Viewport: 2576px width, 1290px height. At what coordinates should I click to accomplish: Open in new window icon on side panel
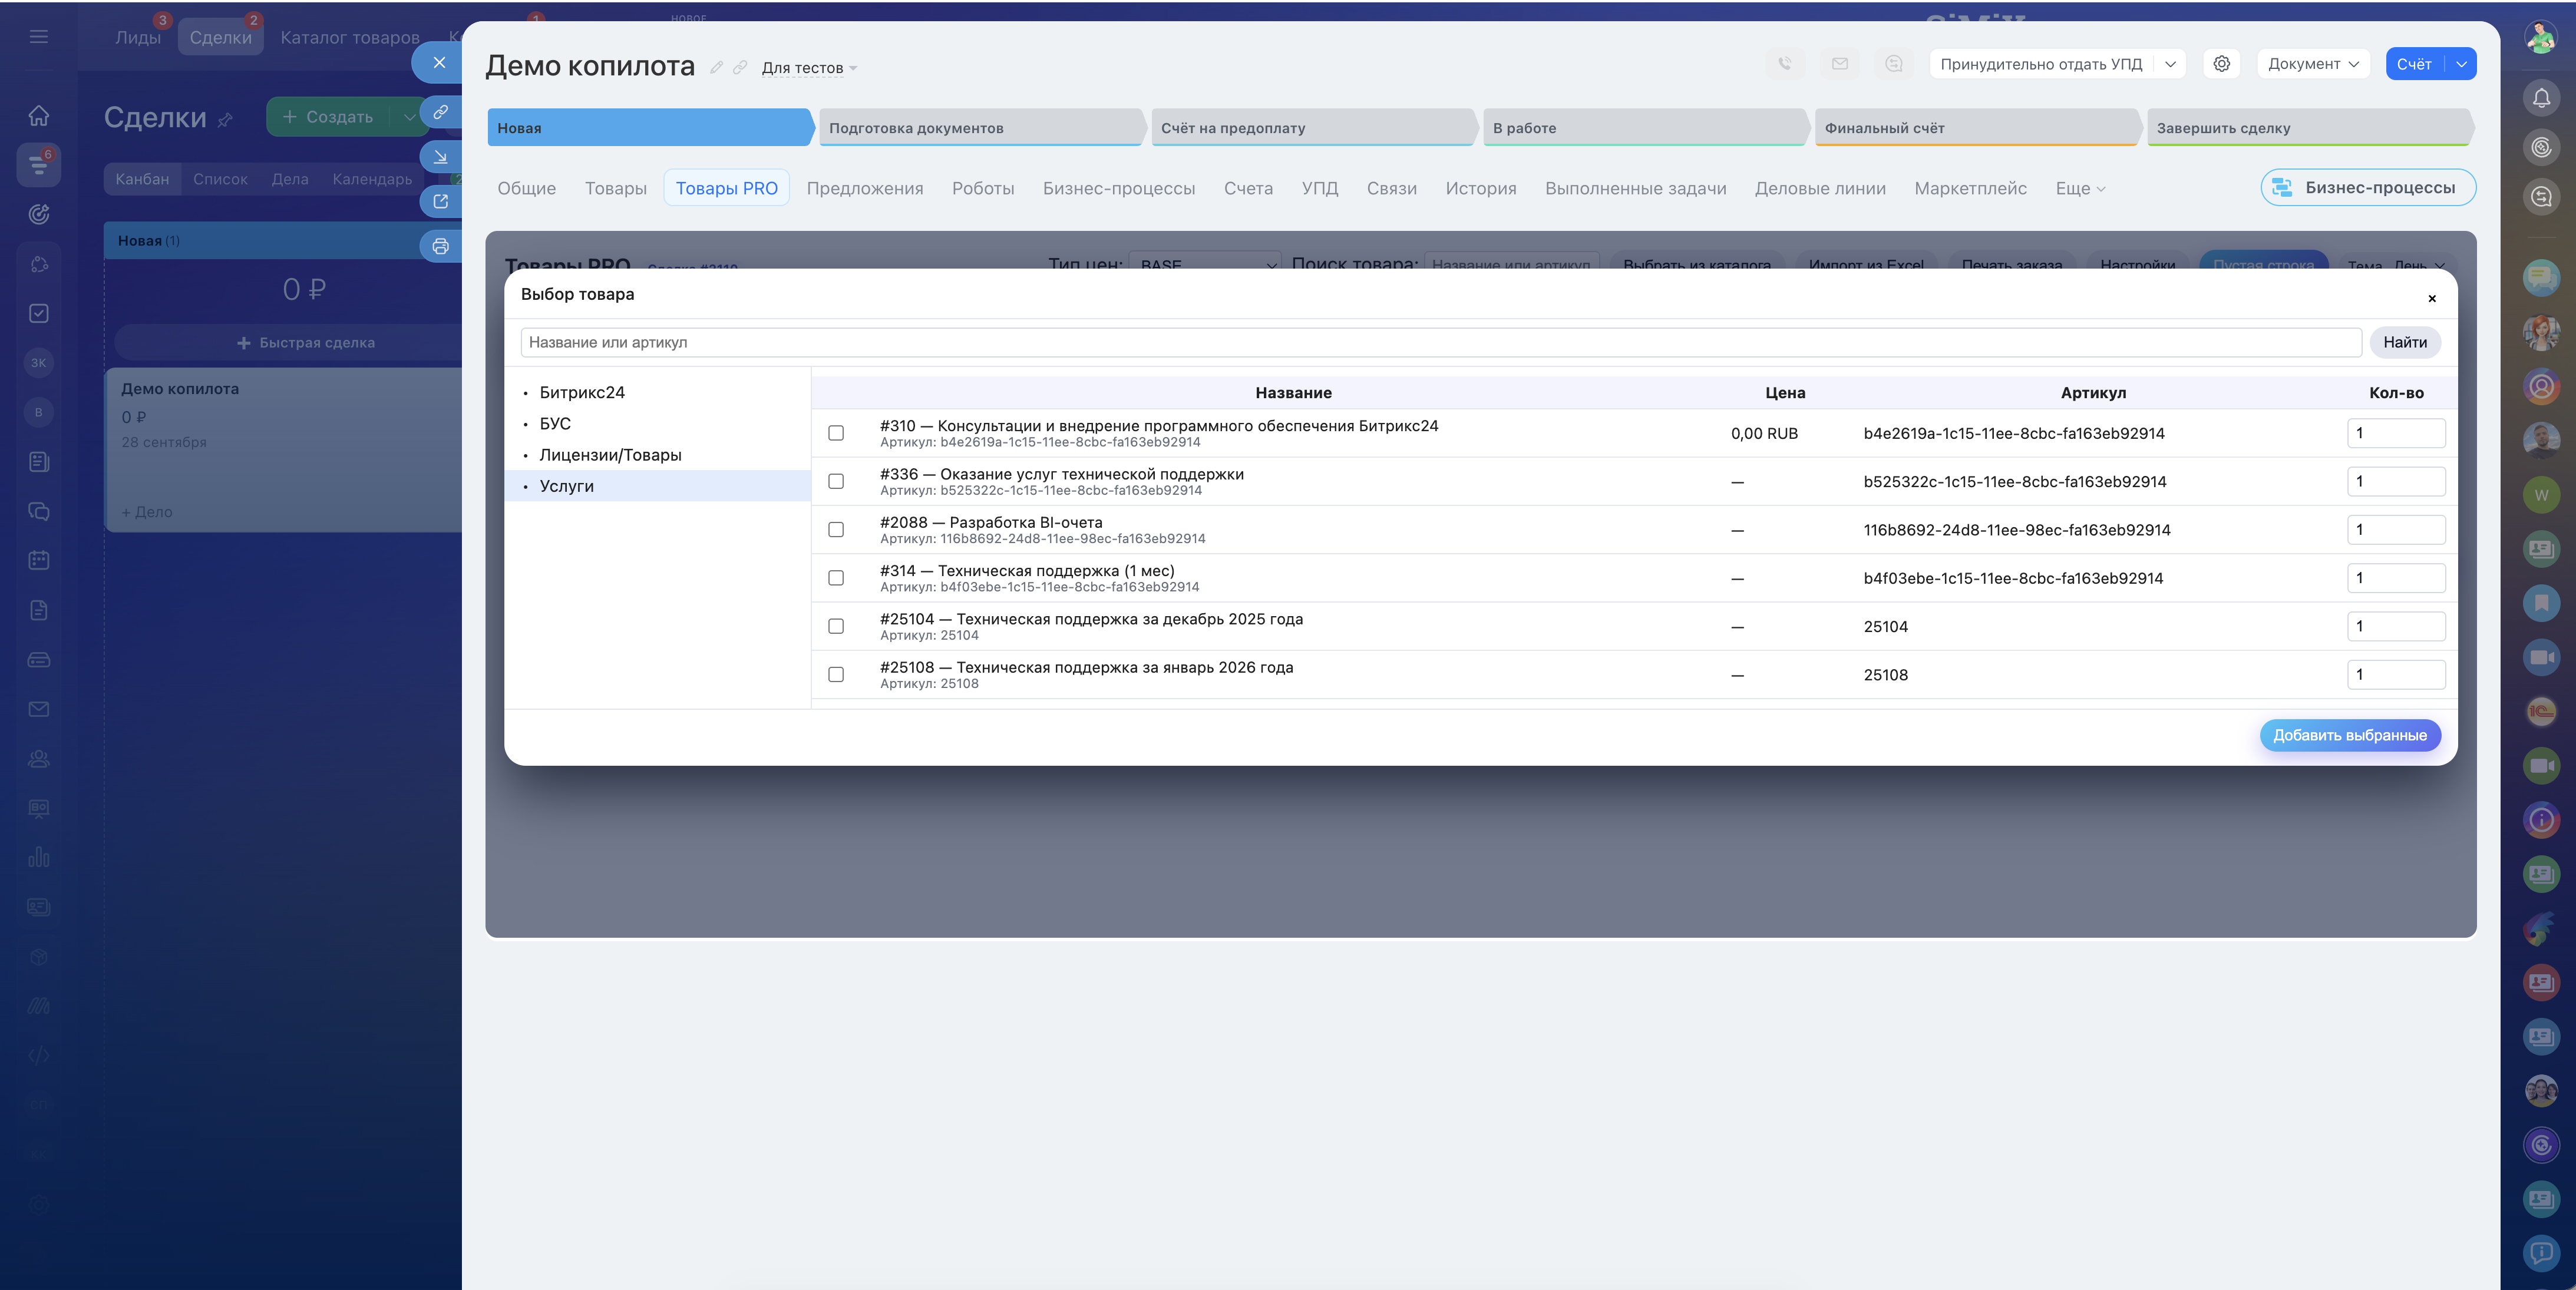[x=440, y=201]
